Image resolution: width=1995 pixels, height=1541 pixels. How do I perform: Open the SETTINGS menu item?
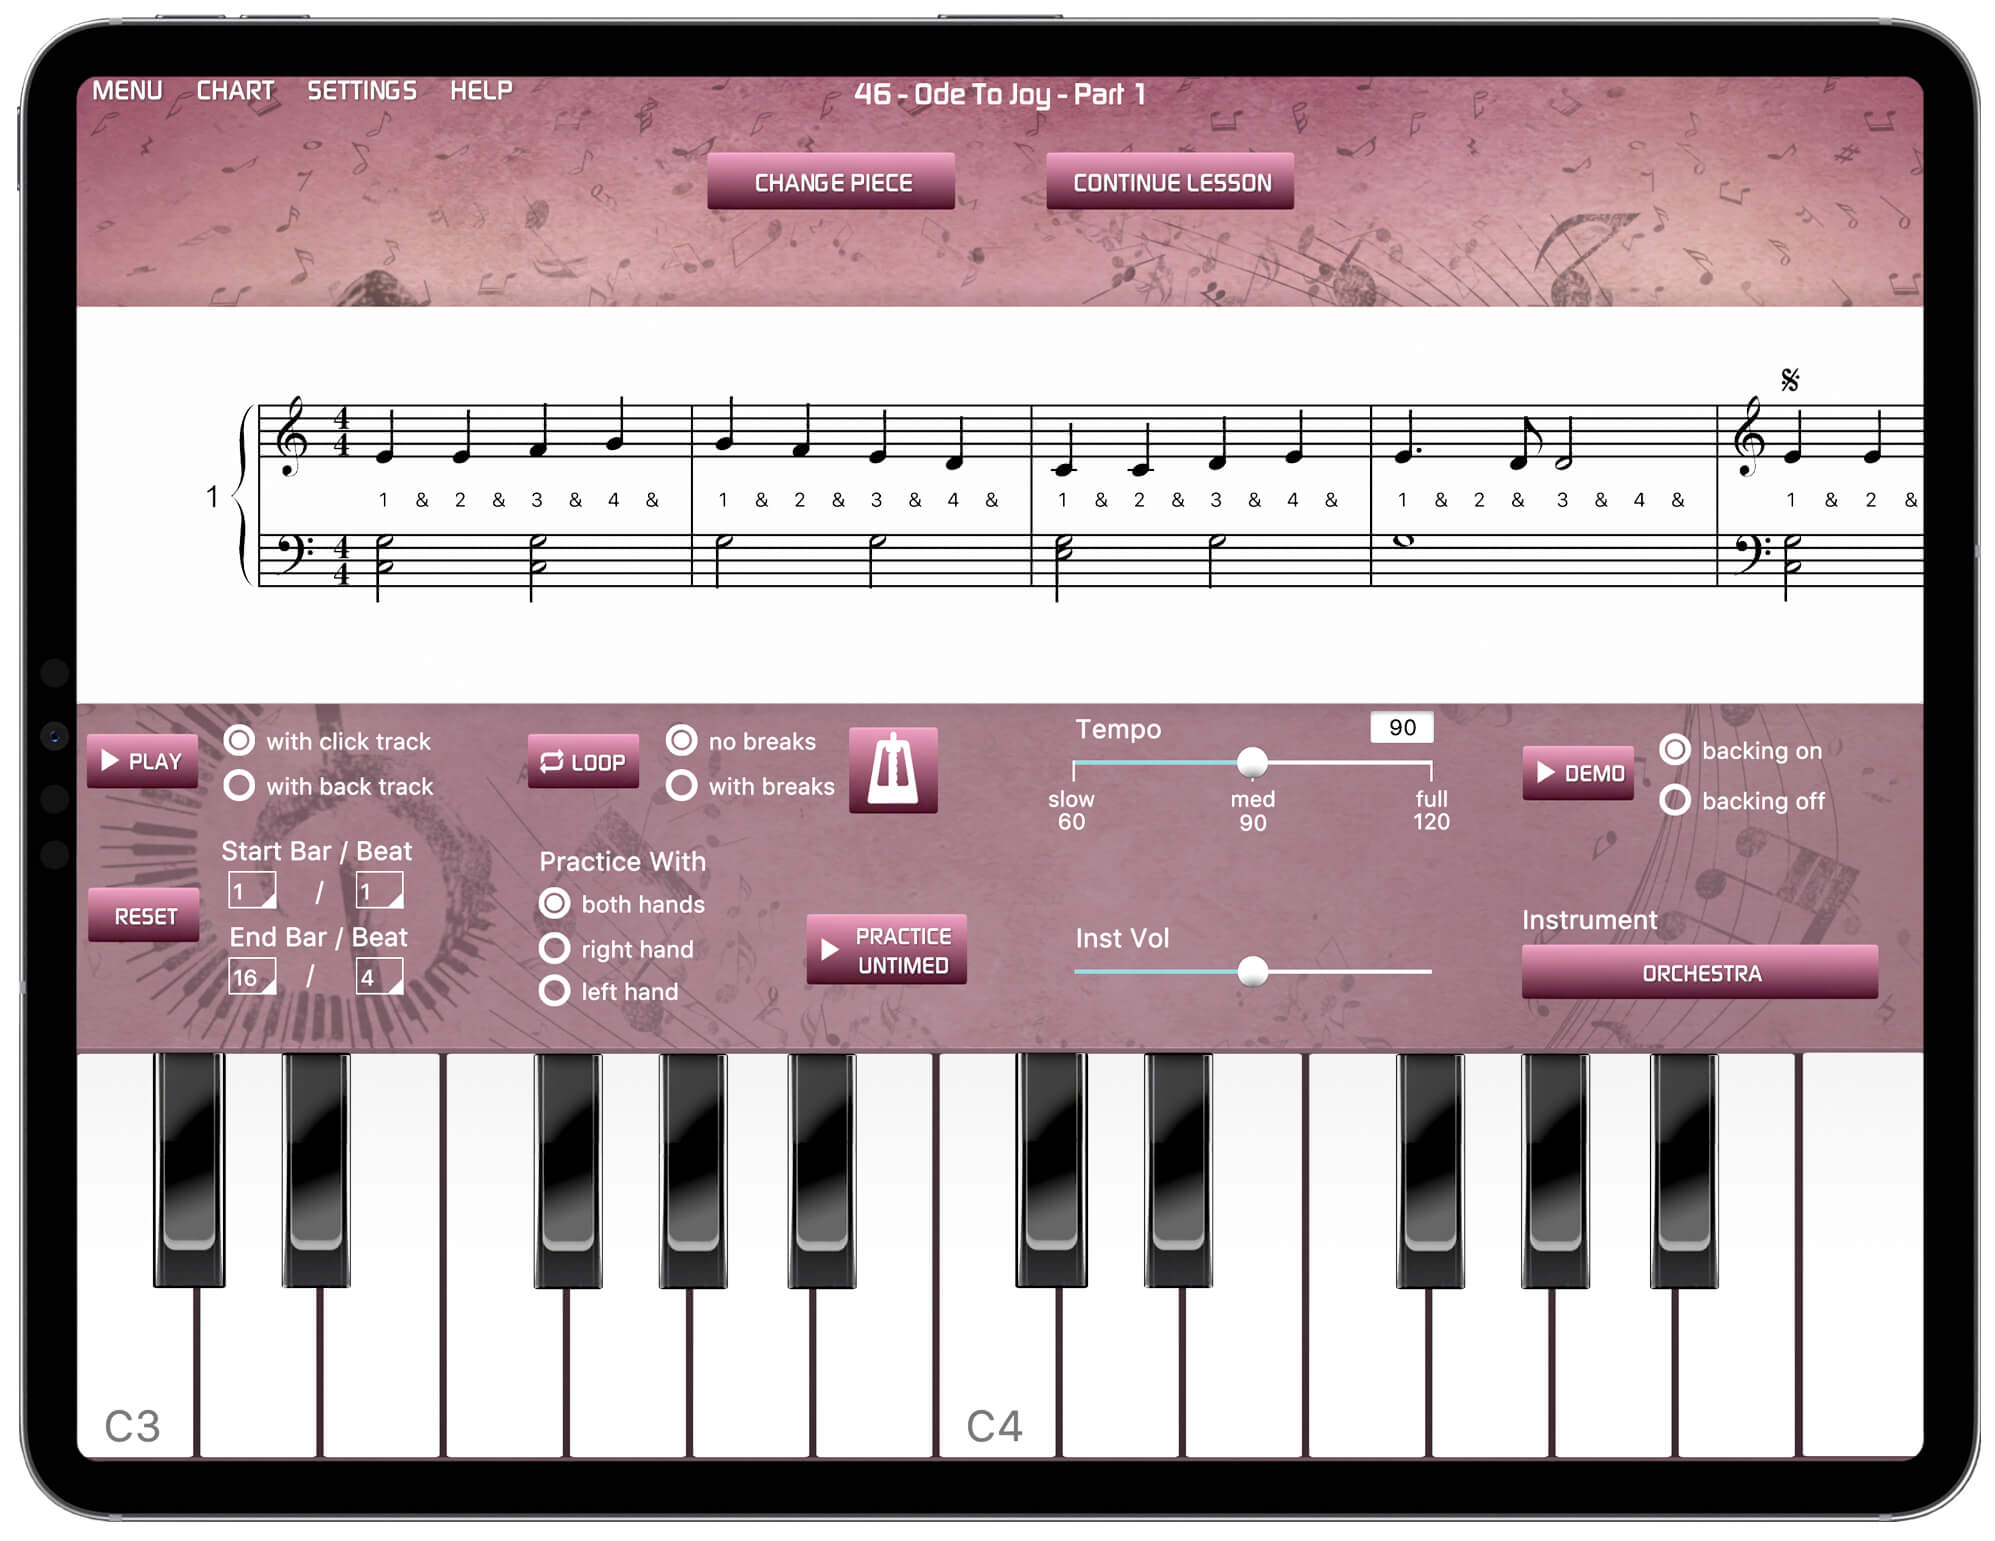coord(359,91)
